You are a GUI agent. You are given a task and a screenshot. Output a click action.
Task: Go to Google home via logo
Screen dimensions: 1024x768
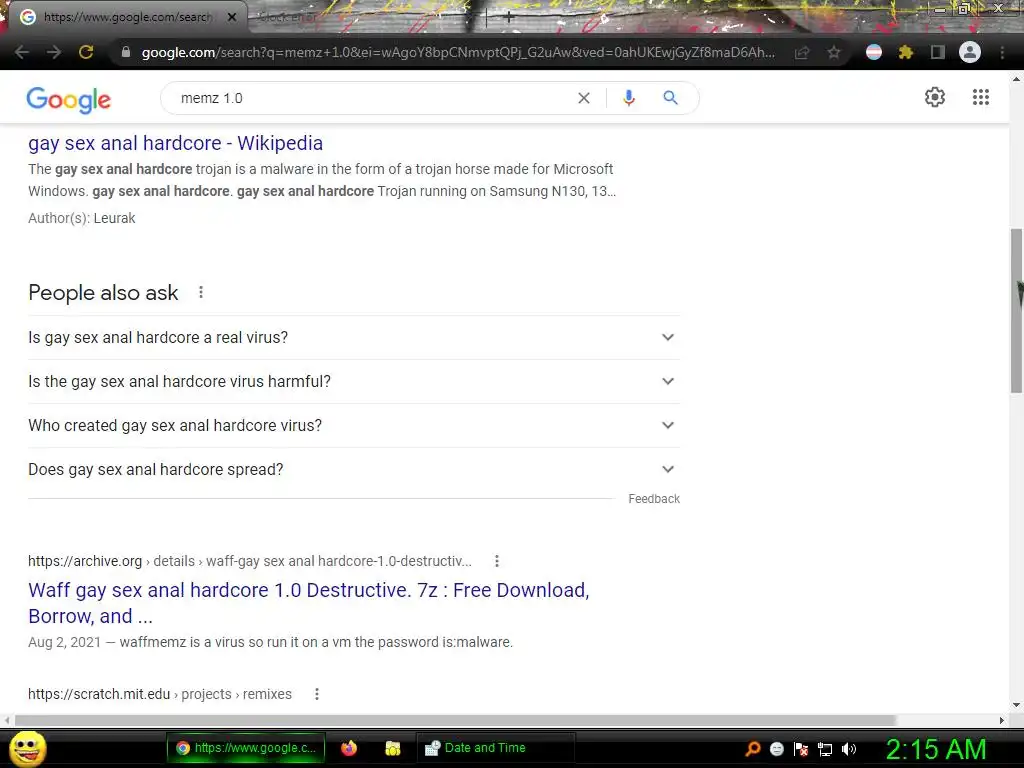click(x=69, y=100)
